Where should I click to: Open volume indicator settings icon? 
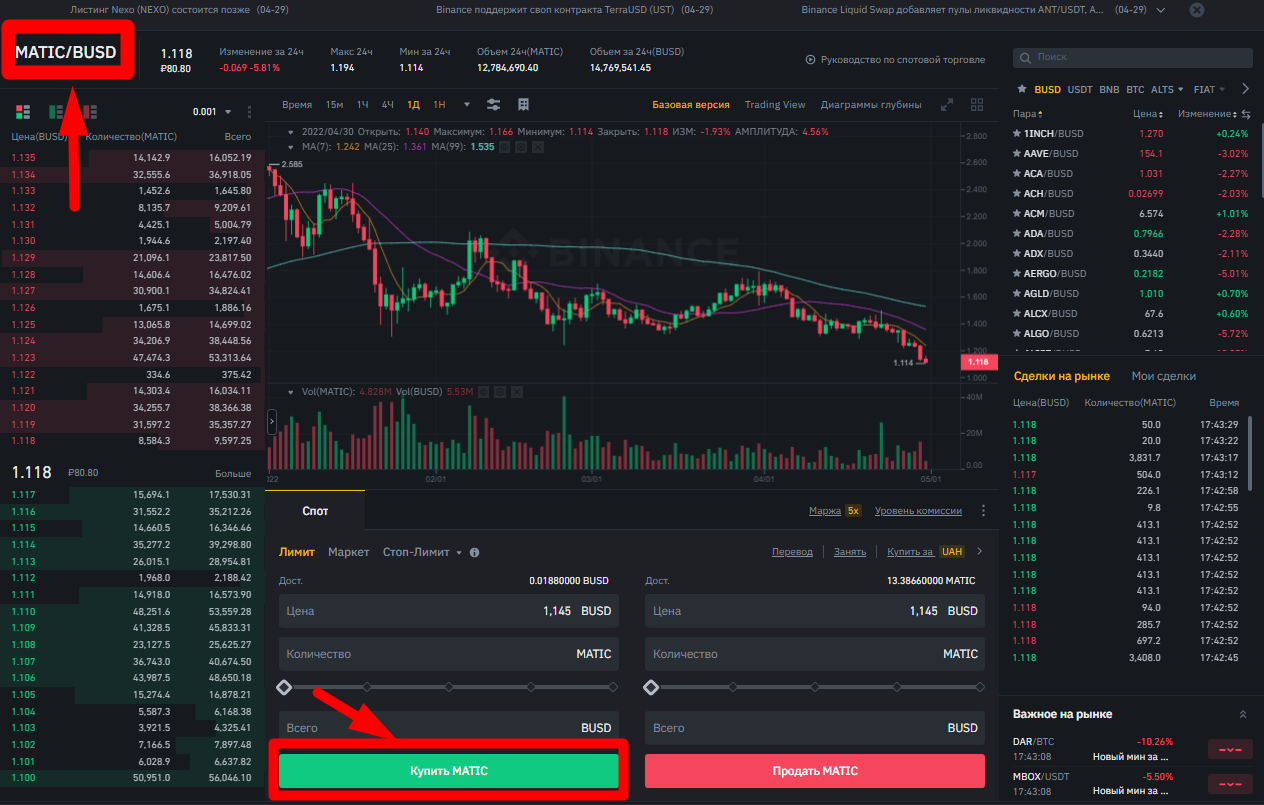click(501, 393)
